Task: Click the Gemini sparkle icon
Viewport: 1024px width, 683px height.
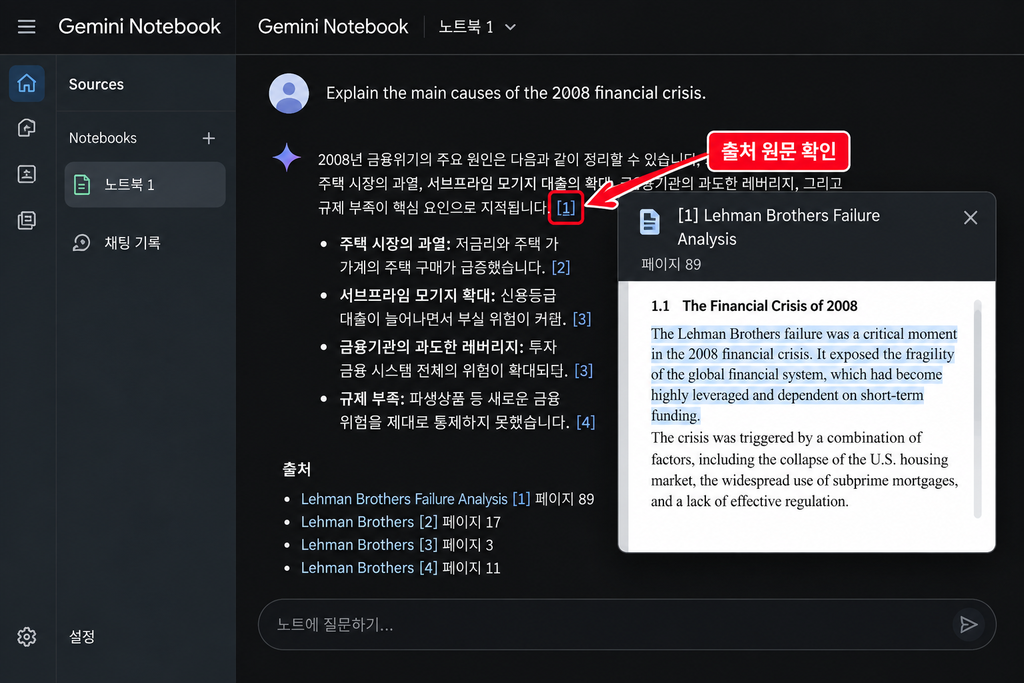Action: coord(286,157)
